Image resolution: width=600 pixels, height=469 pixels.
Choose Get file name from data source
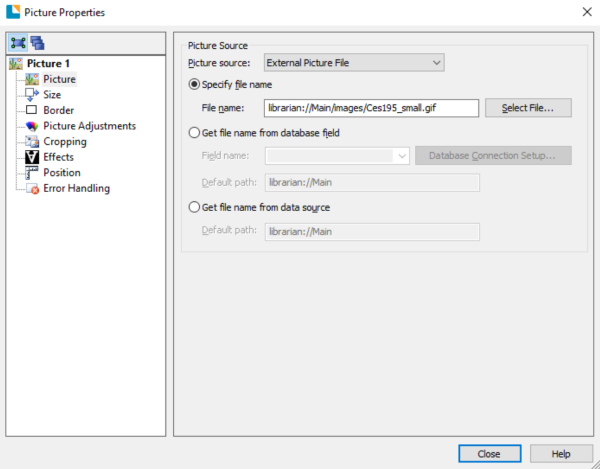tap(194, 207)
